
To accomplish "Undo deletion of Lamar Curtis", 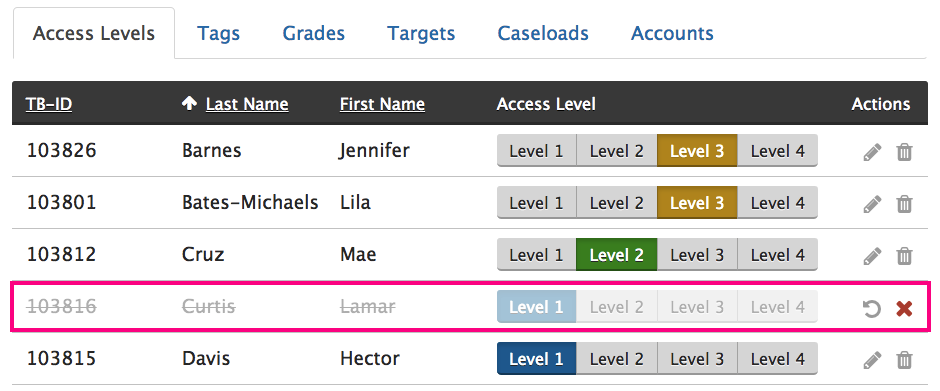I will click(872, 308).
